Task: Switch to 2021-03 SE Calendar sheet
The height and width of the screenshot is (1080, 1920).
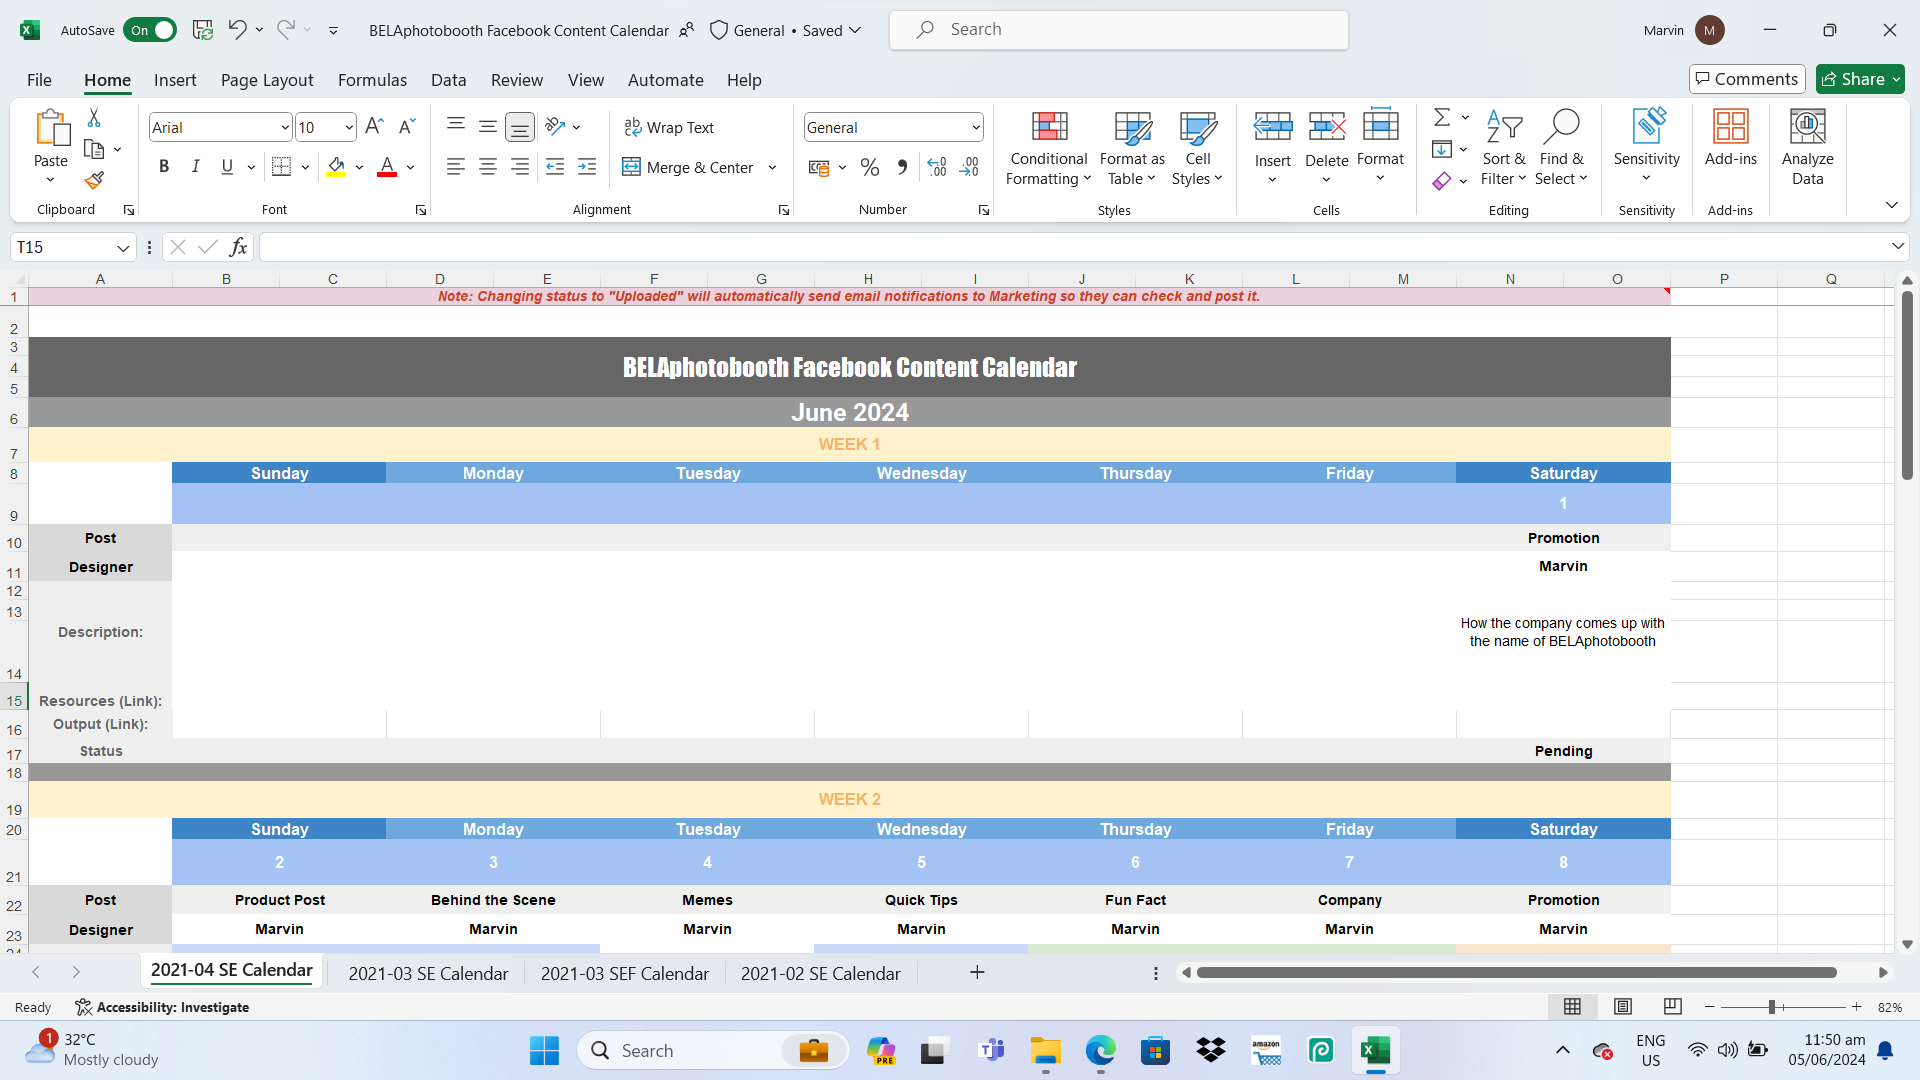Action: pos(428,973)
